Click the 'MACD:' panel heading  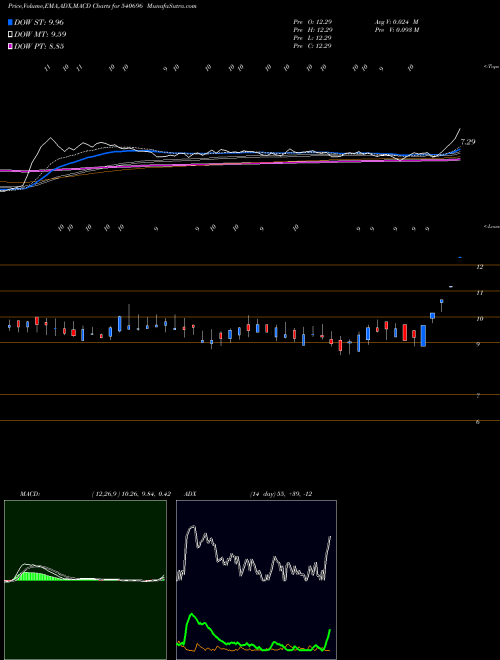pyautogui.click(x=30, y=494)
